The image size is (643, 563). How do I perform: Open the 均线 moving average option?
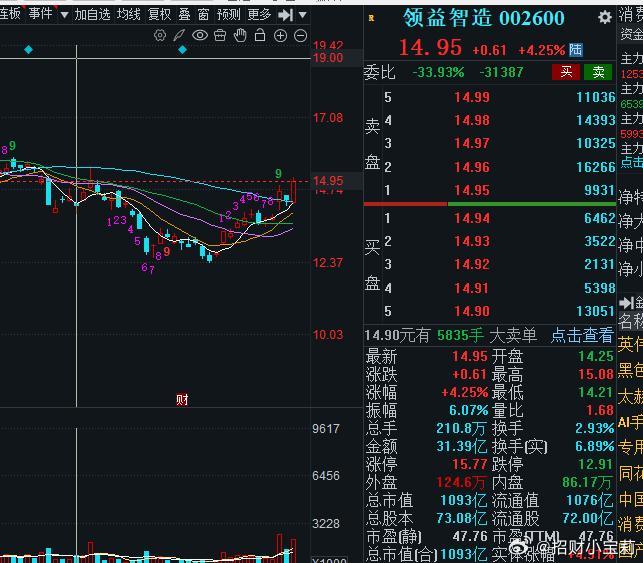coord(128,15)
